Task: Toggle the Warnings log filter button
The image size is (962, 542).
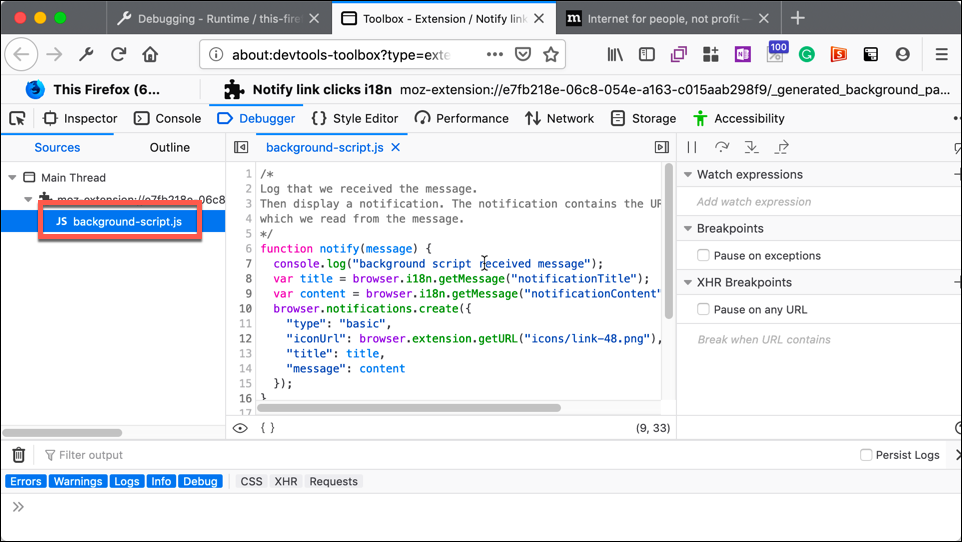Action: tap(78, 481)
